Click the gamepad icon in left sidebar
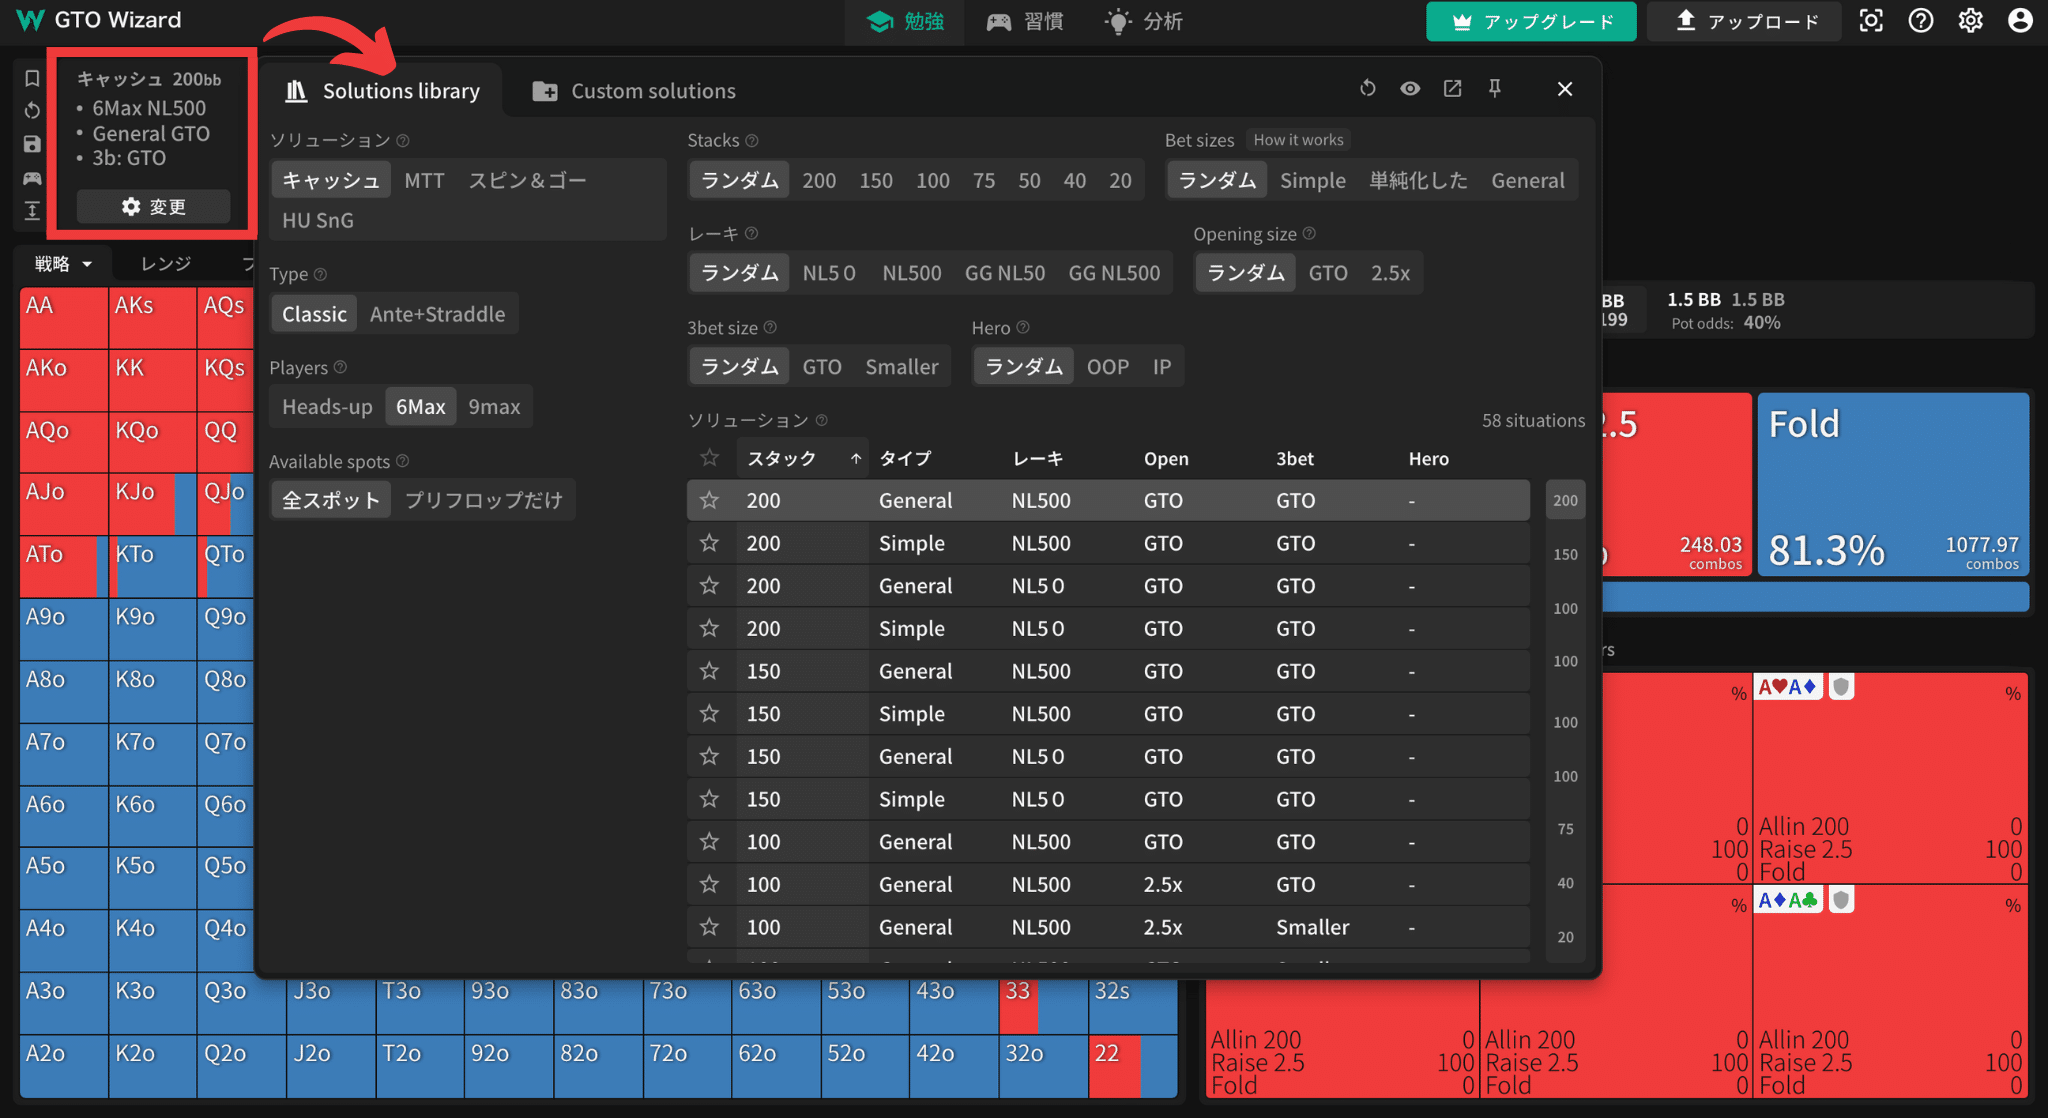This screenshot has height=1118, width=2048. pyautogui.click(x=32, y=178)
